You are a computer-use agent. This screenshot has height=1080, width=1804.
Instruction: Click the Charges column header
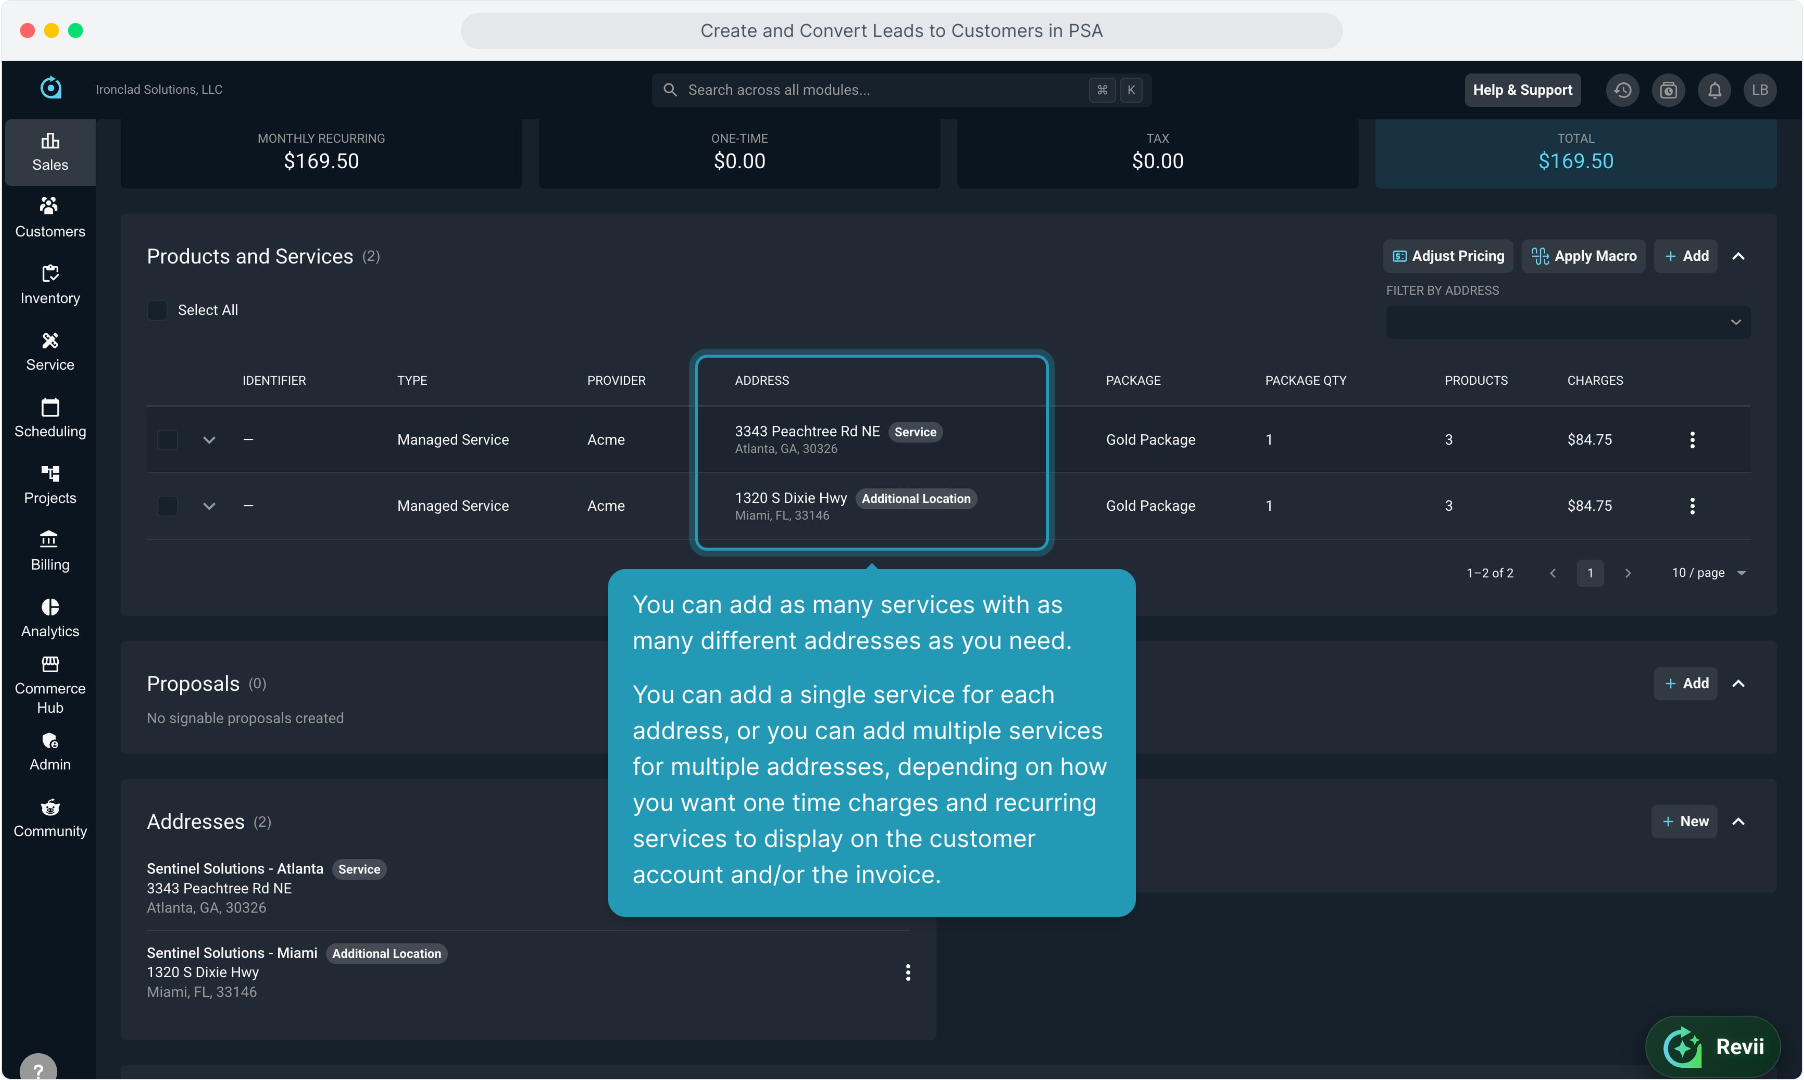1595,381
